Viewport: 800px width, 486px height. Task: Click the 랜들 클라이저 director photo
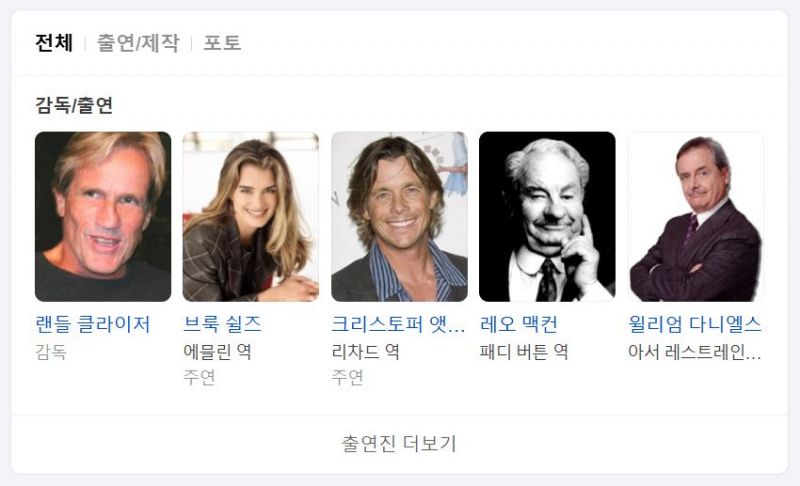pos(103,217)
